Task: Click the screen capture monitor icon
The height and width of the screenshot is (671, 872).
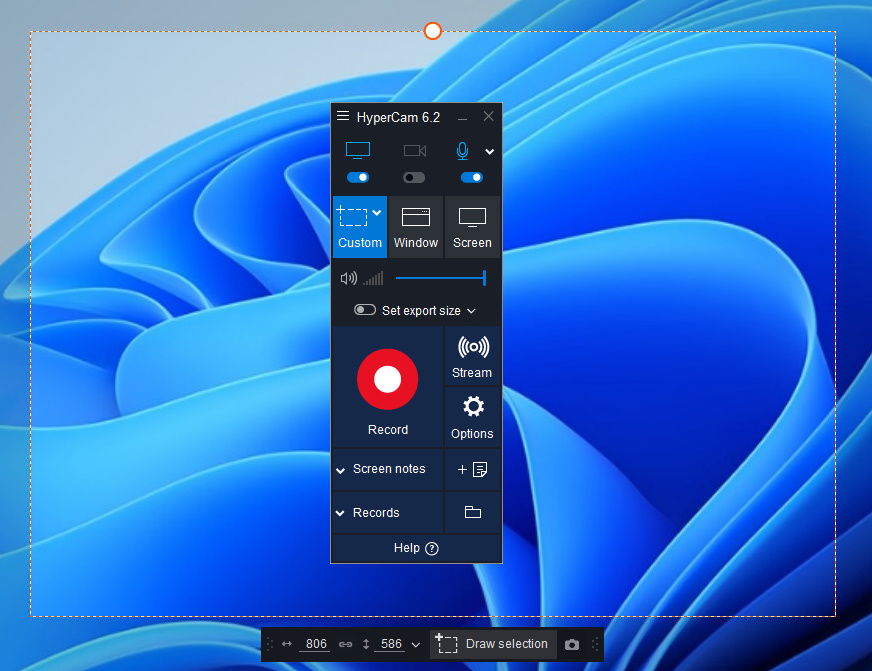Action: point(358,151)
